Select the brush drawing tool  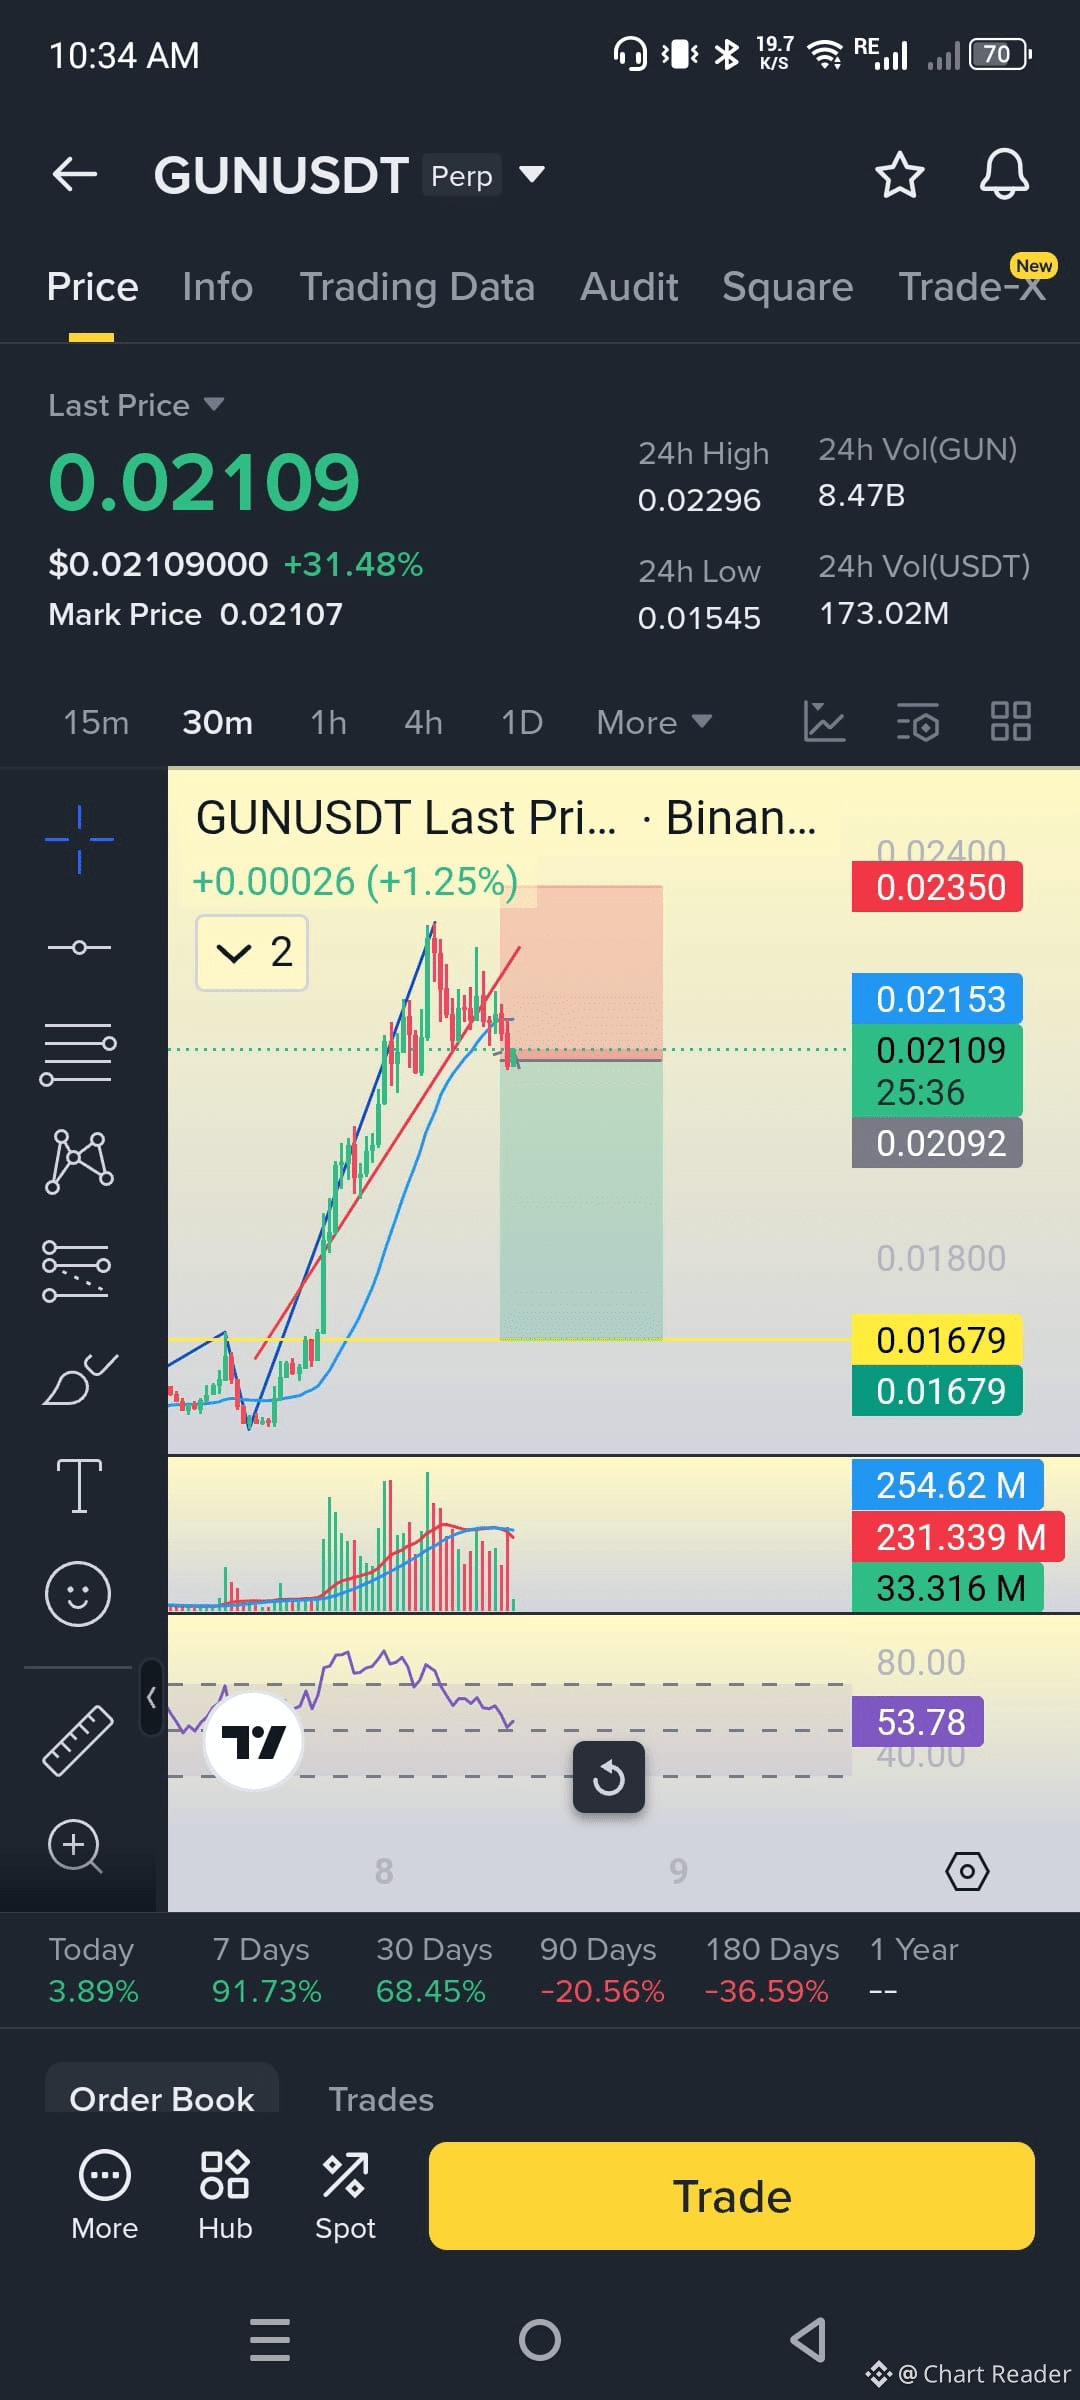[80, 1379]
